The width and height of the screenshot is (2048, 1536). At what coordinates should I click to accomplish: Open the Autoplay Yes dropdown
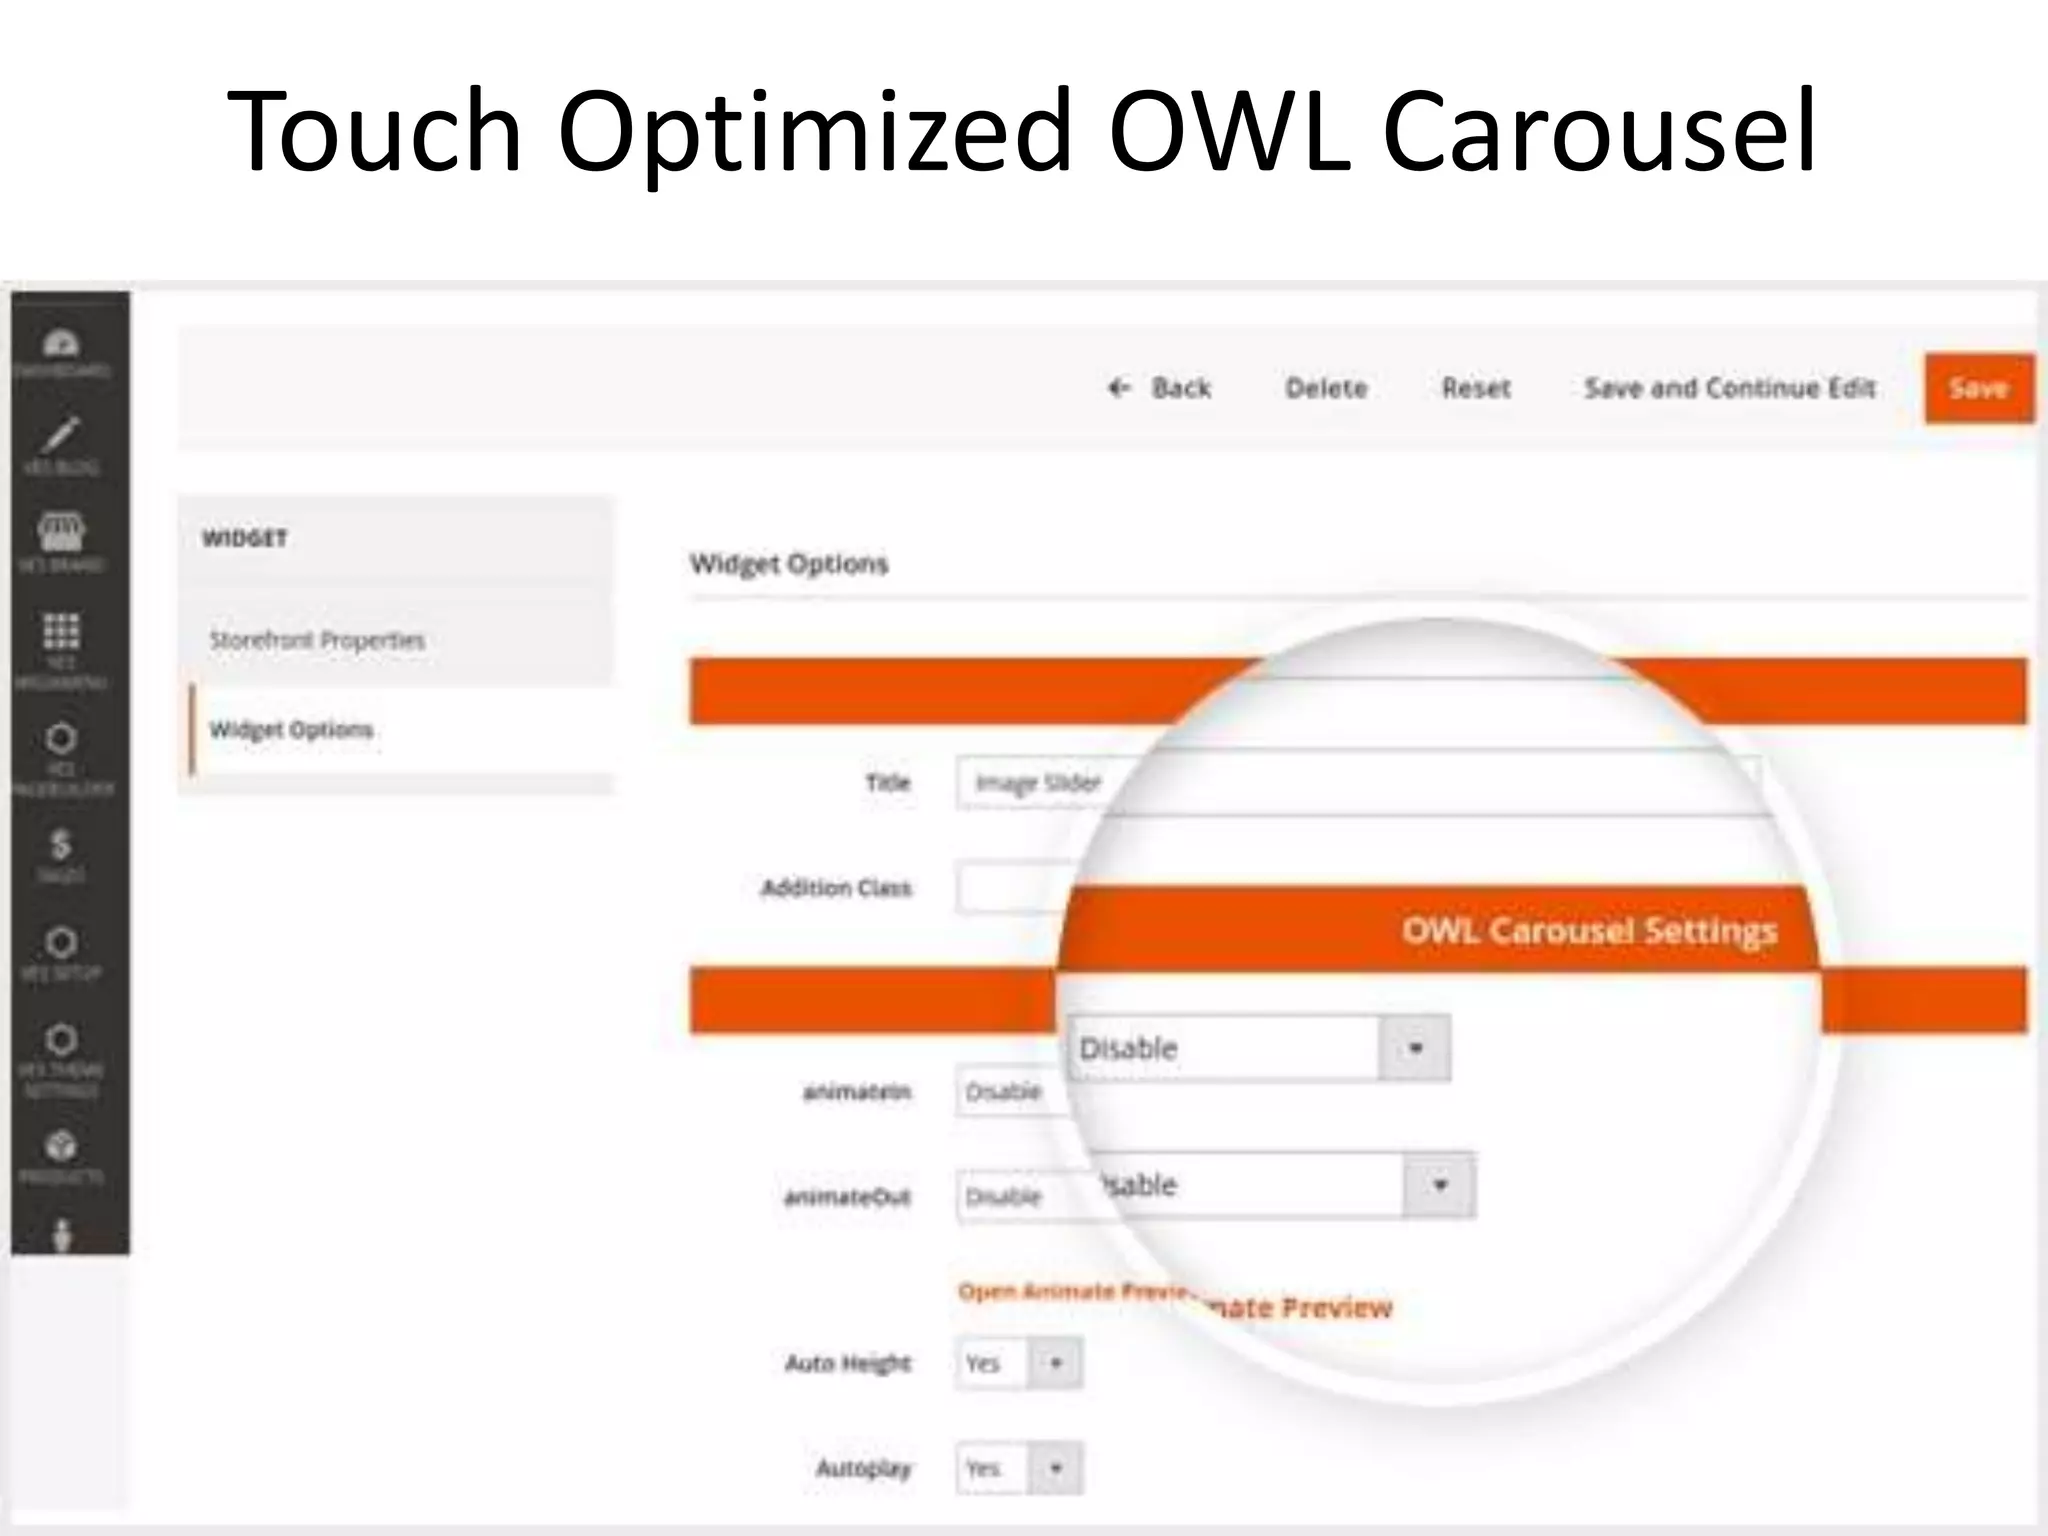tap(1019, 1468)
